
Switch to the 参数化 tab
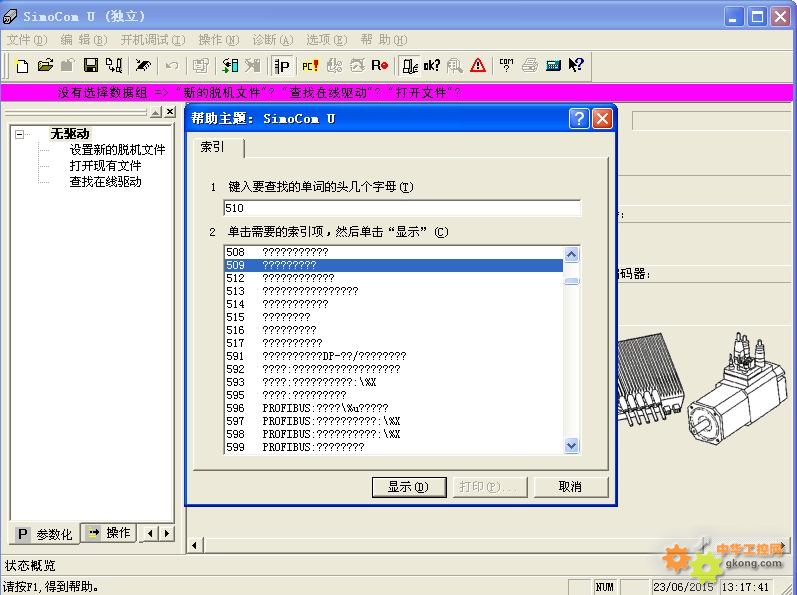[45, 534]
